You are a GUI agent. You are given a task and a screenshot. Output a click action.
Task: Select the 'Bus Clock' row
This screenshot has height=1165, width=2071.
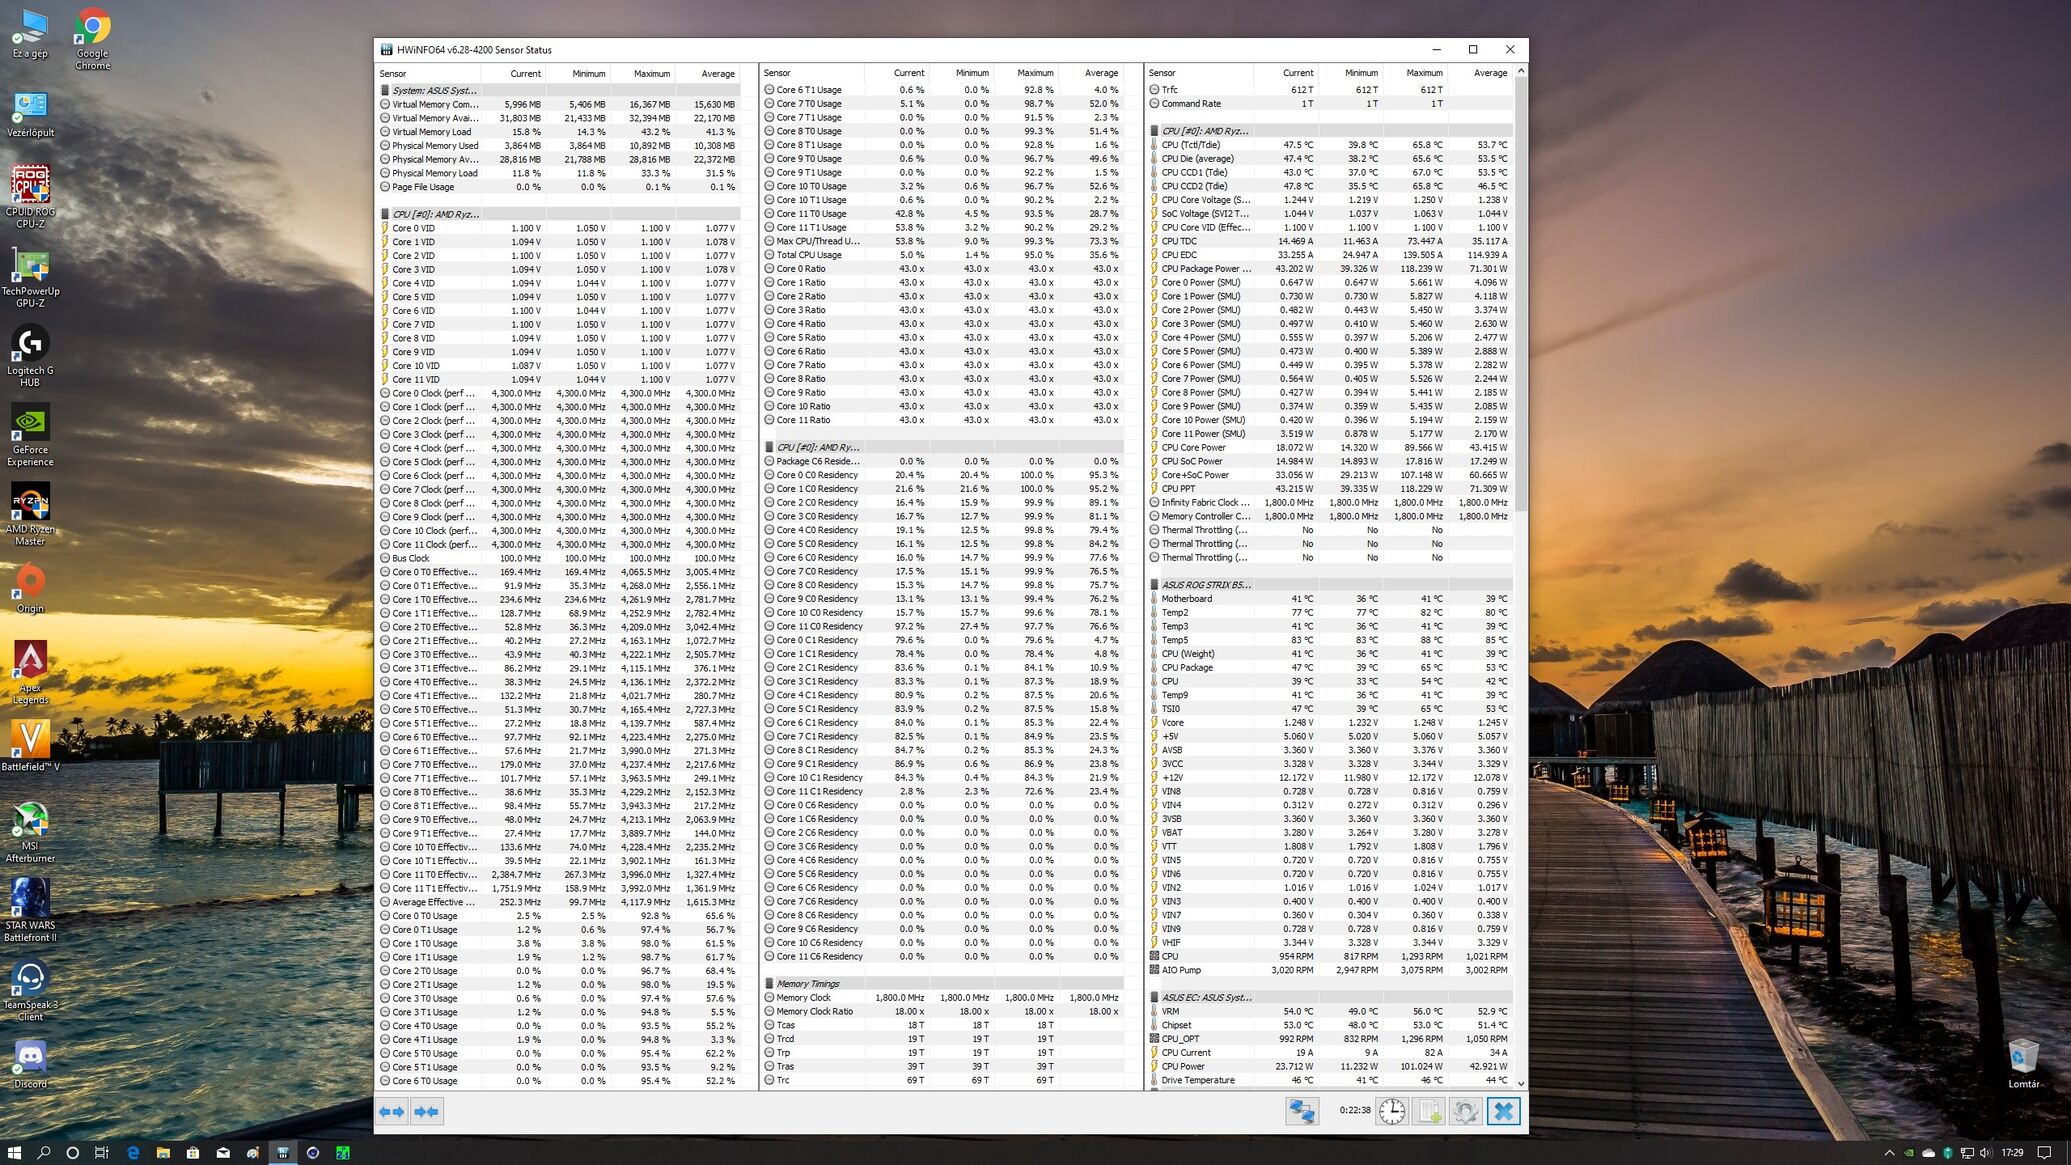[x=558, y=558]
